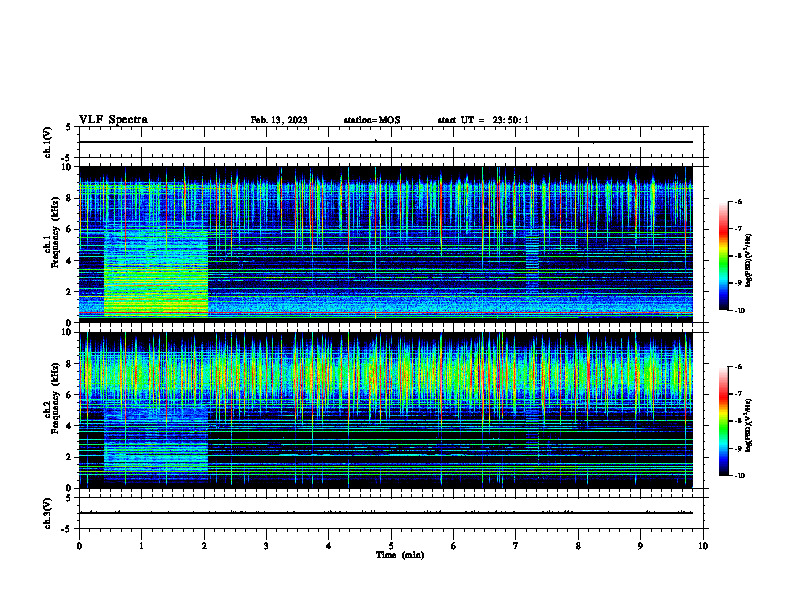The width and height of the screenshot is (792, 612).
Task: Click the time axis tick label '5'
Action: [391, 546]
